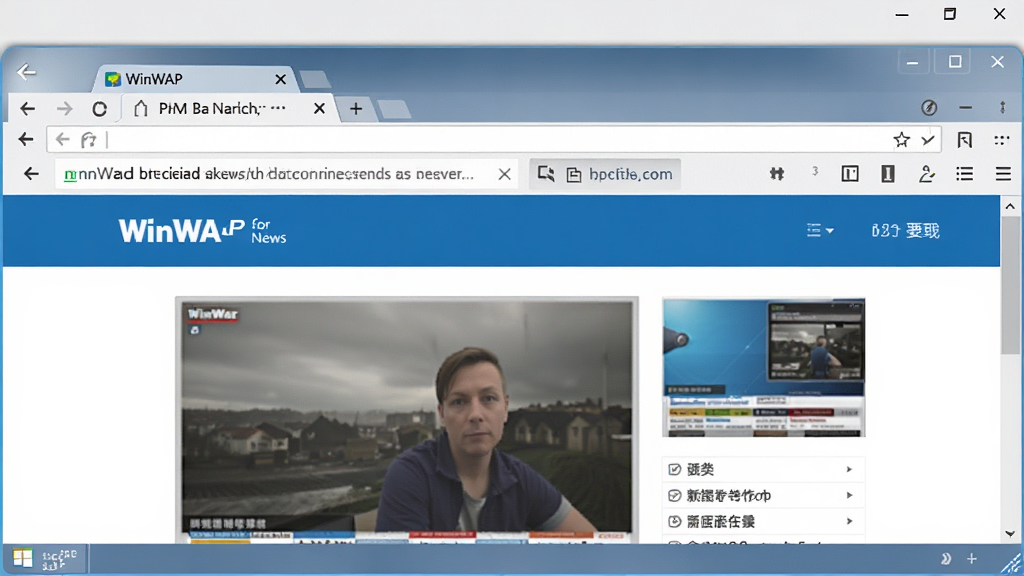Click the clock icon of third sidebar item
Screen dimensions: 1024x576
click(x=675, y=521)
